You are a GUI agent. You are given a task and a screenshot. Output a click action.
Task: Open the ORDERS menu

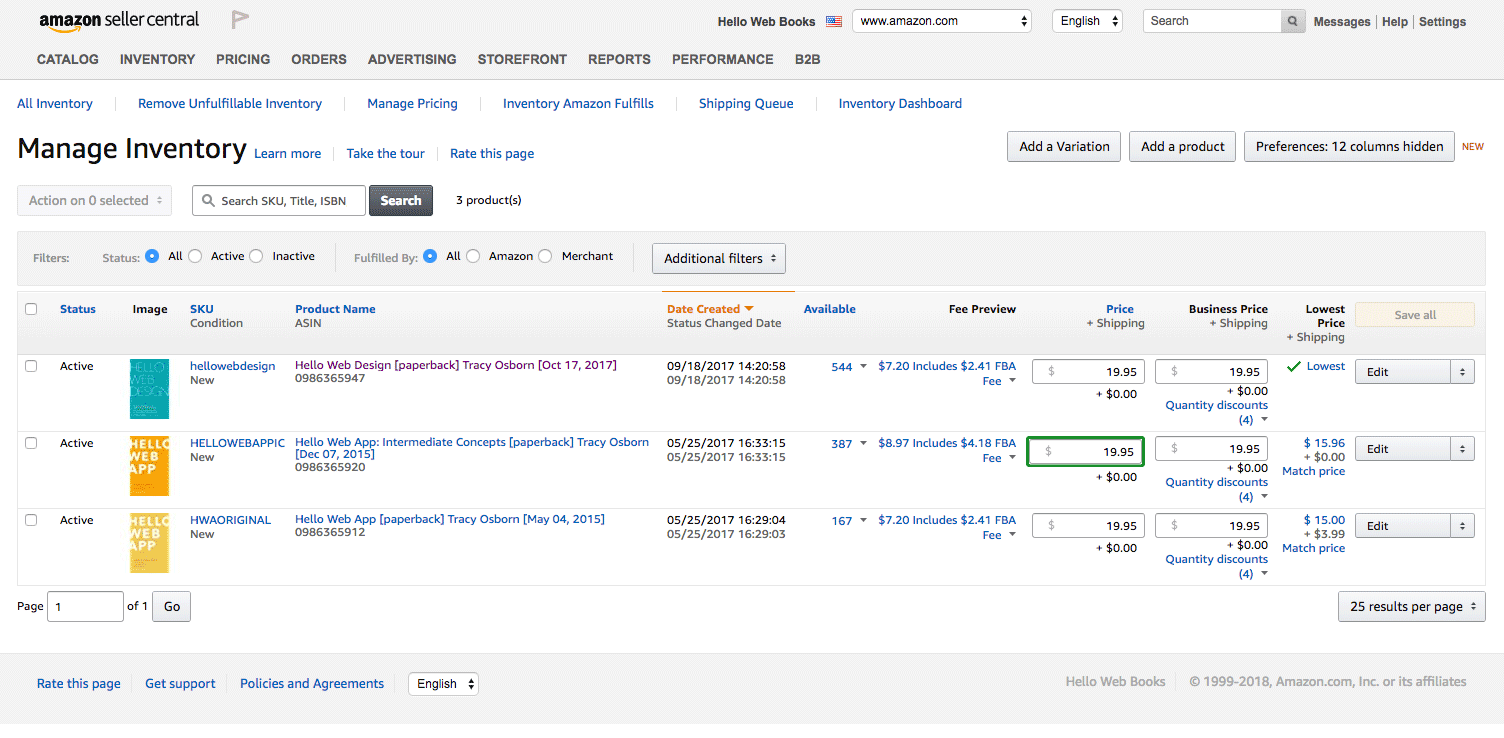pyautogui.click(x=319, y=59)
